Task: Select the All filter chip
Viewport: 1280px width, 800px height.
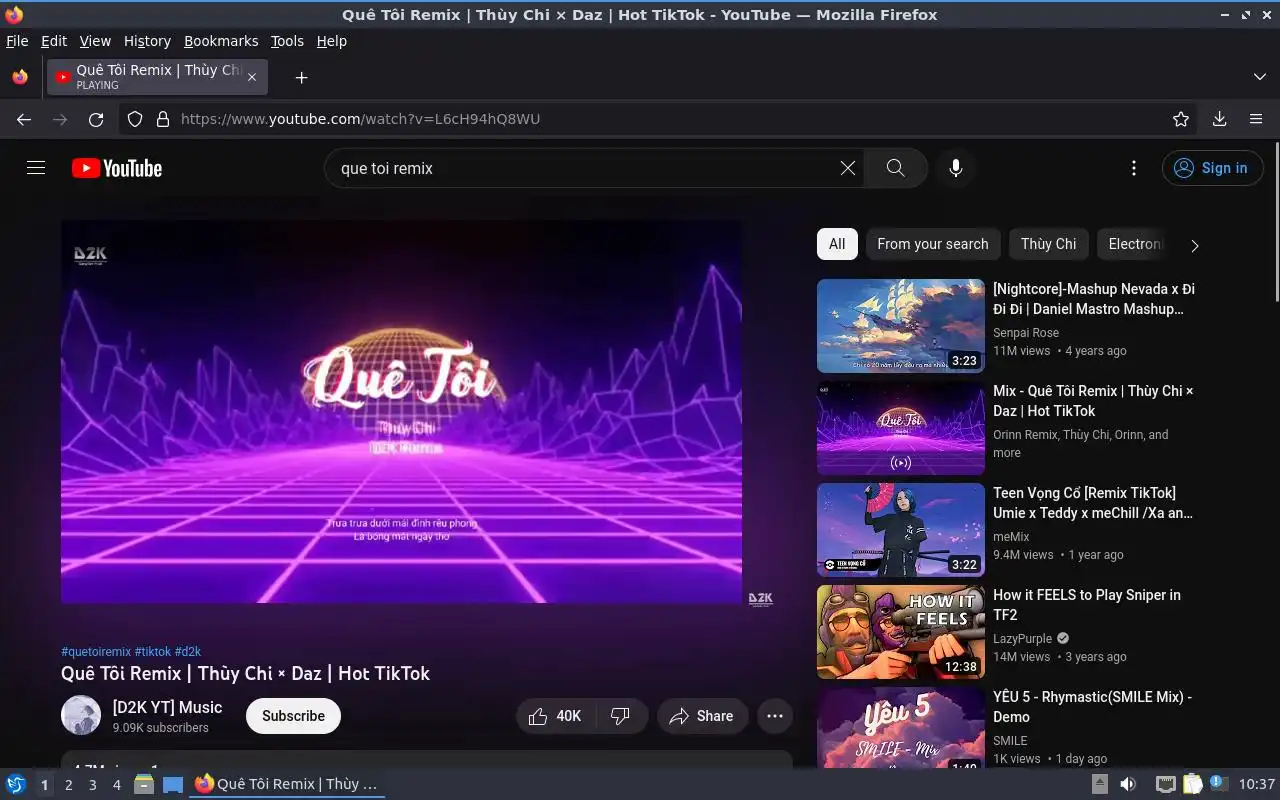Action: pos(837,244)
